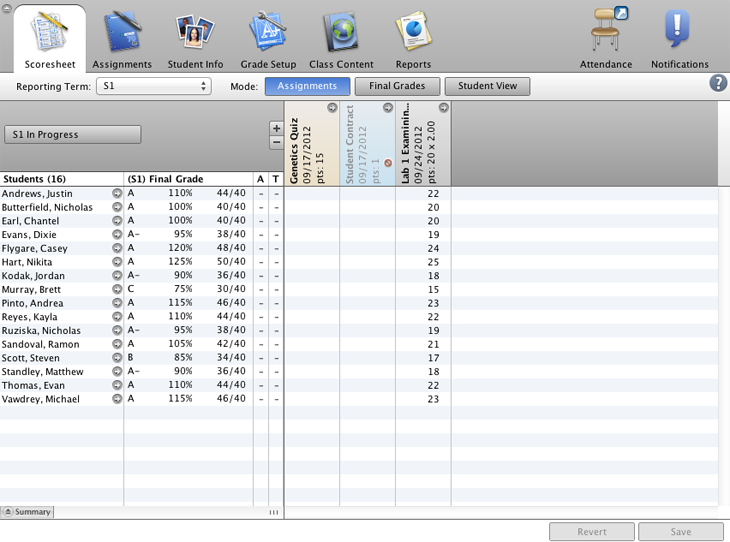The image size is (730, 542).
Task: Check Notifications in the toolbar
Action: (x=679, y=40)
